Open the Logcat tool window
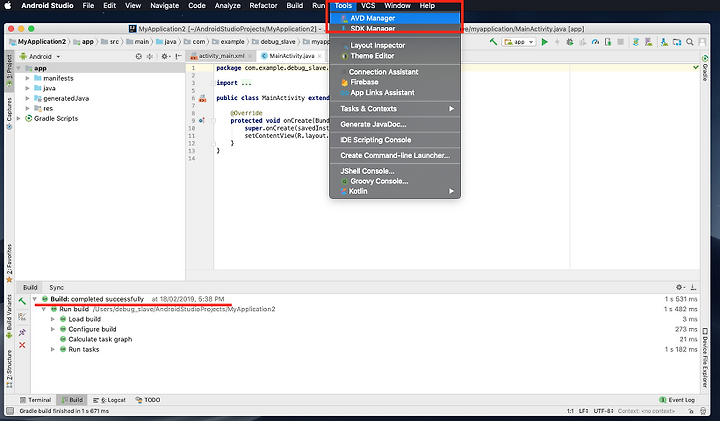The image size is (720, 421). tap(109, 400)
